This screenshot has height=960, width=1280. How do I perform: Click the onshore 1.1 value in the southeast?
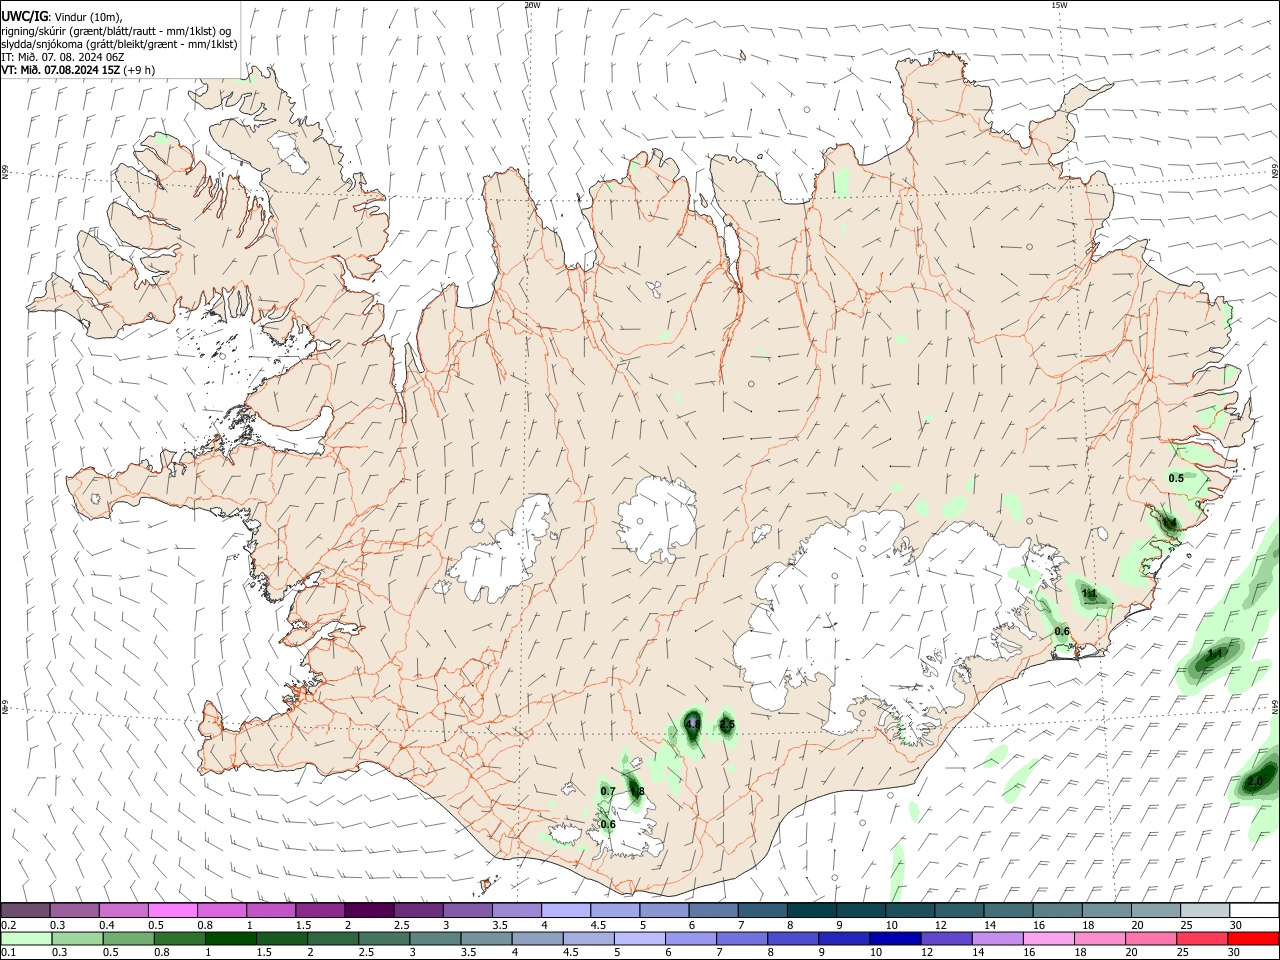click(x=1090, y=594)
